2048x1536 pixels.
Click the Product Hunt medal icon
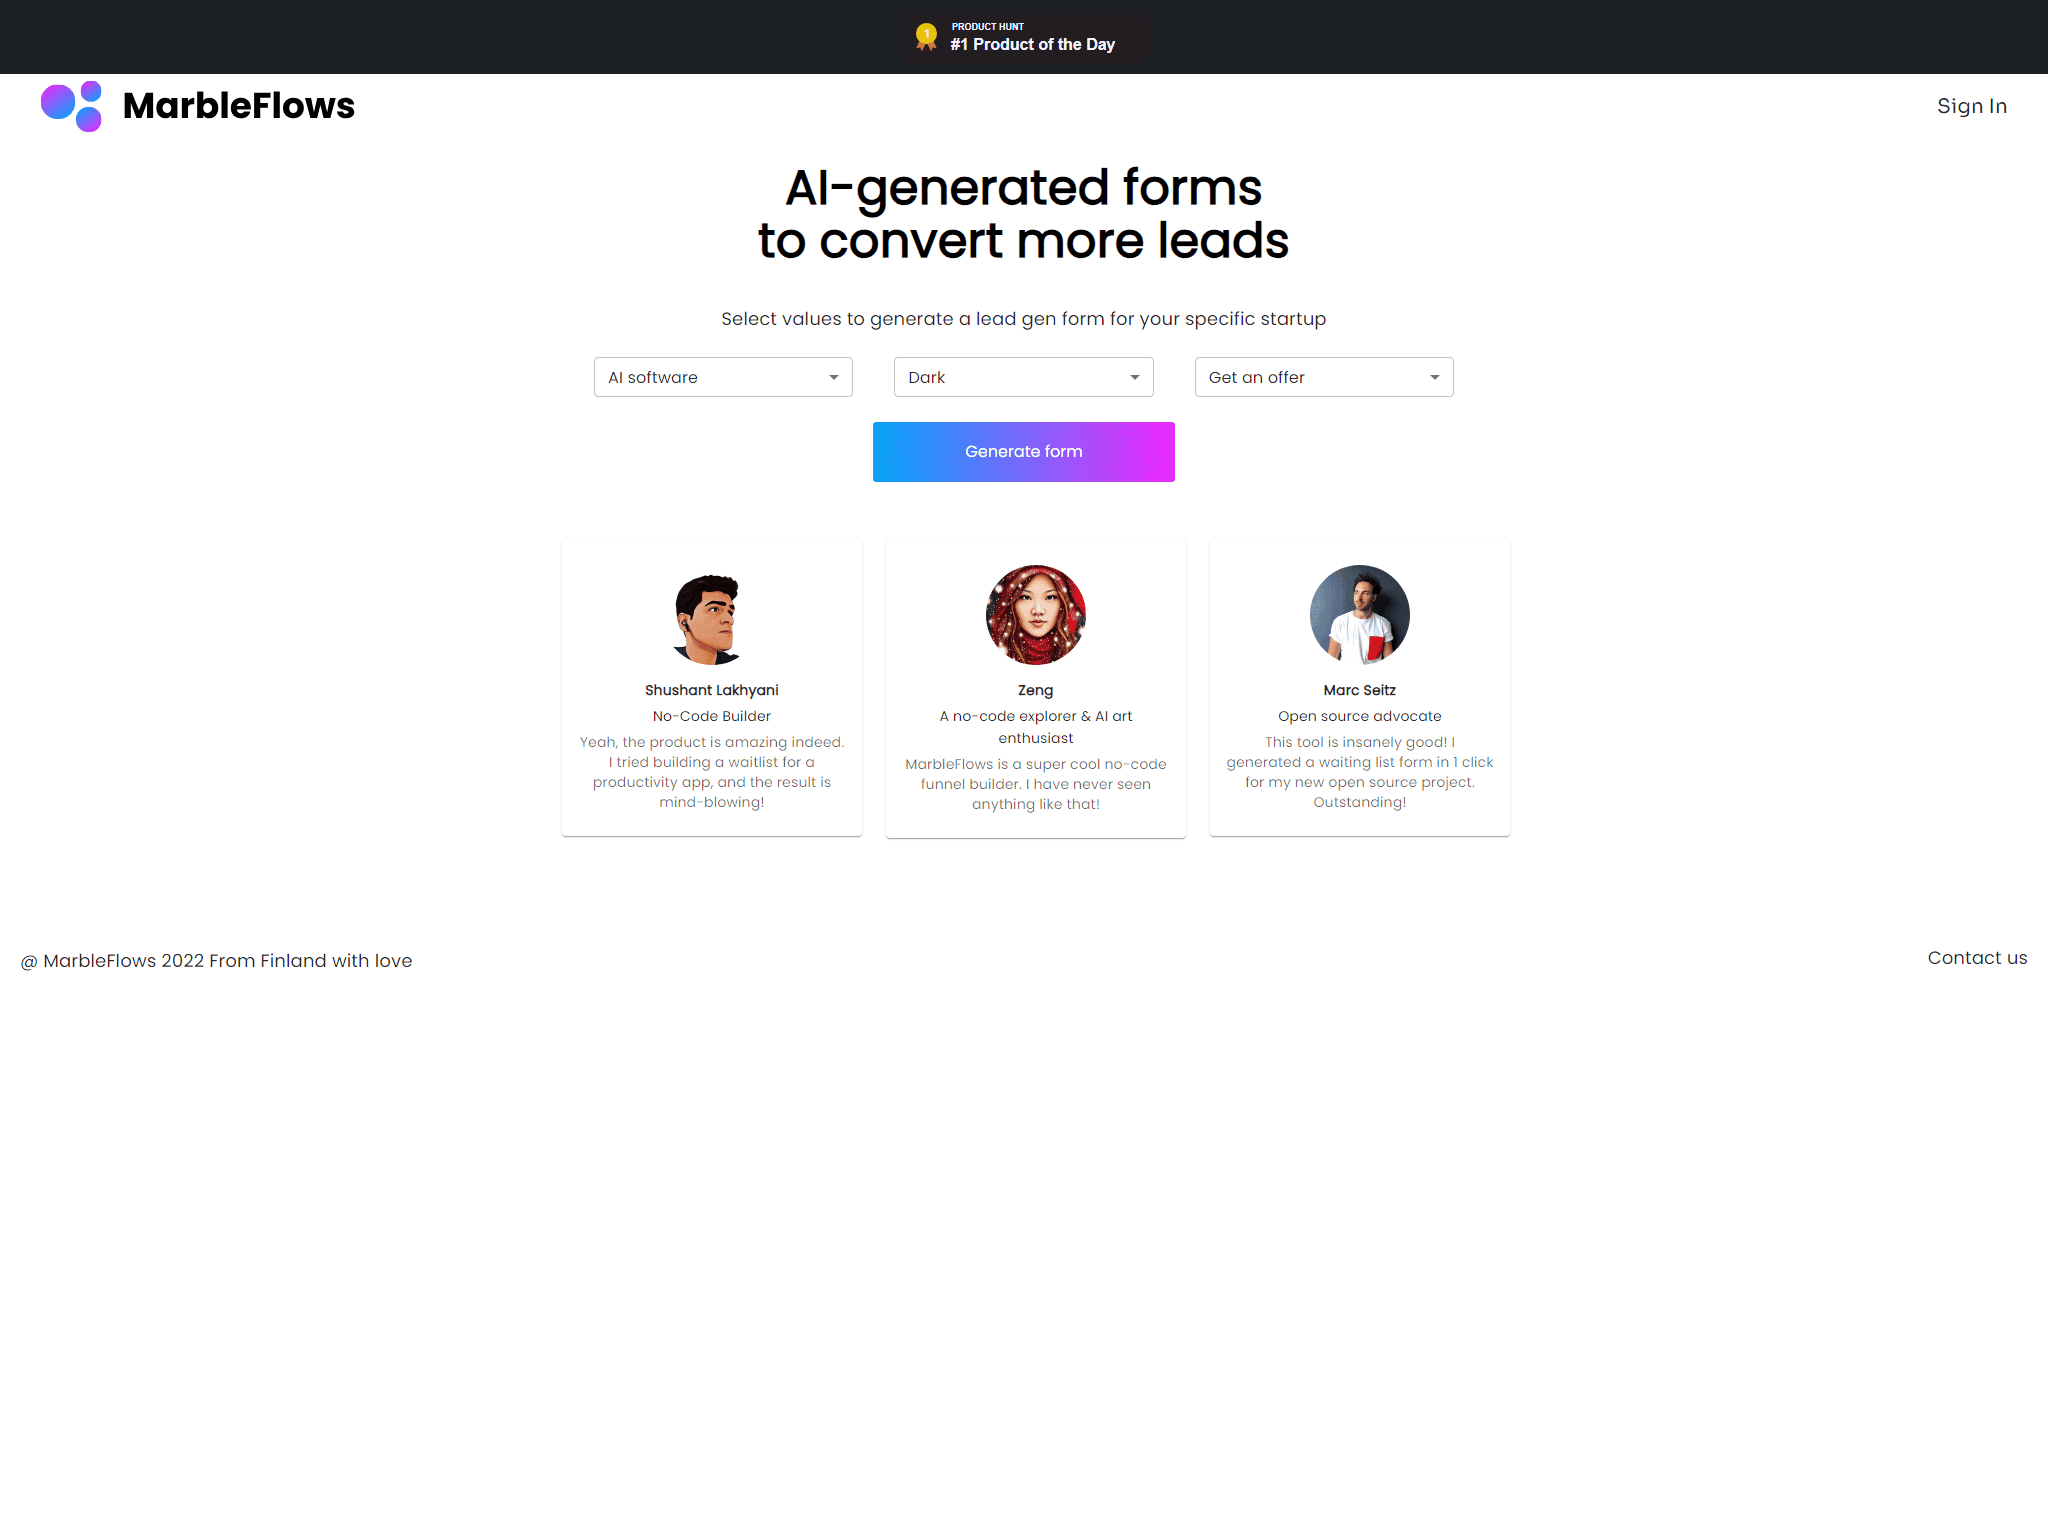(927, 37)
